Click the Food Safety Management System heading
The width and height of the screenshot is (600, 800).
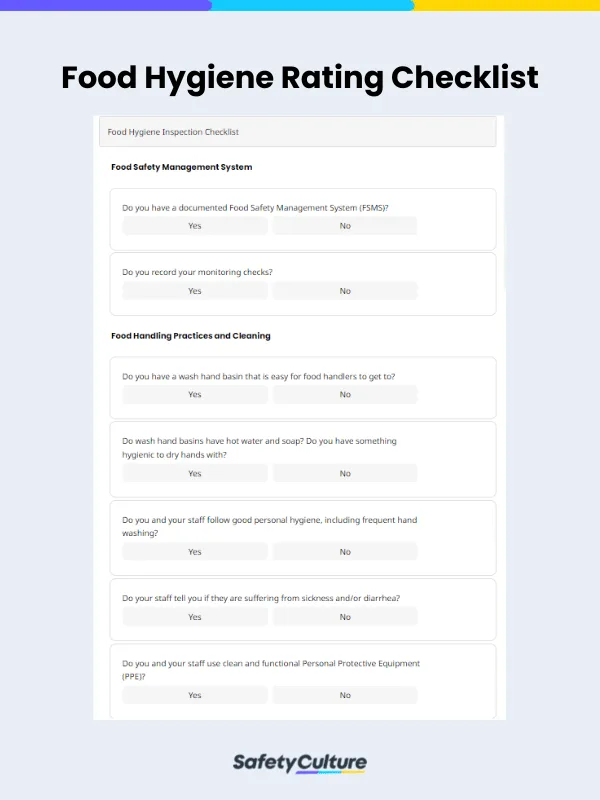point(181,167)
